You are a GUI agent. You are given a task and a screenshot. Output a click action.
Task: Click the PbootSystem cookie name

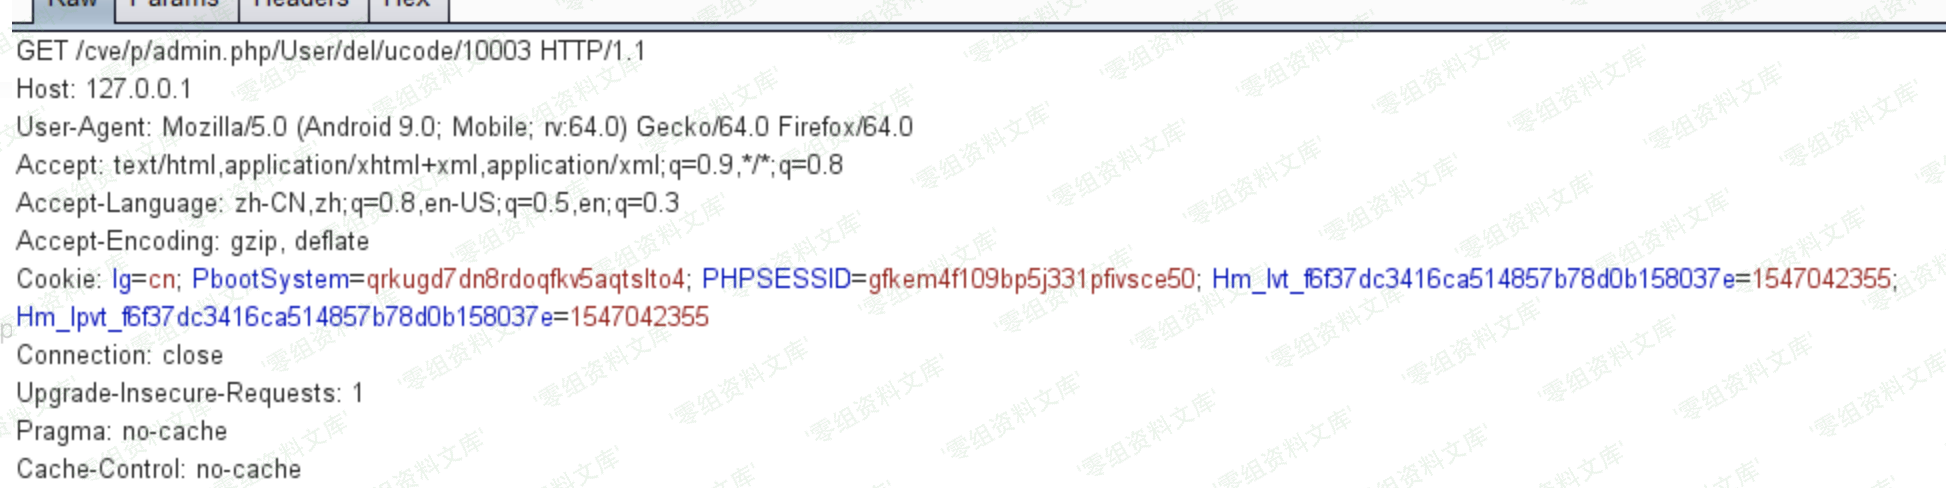point(270,279)
